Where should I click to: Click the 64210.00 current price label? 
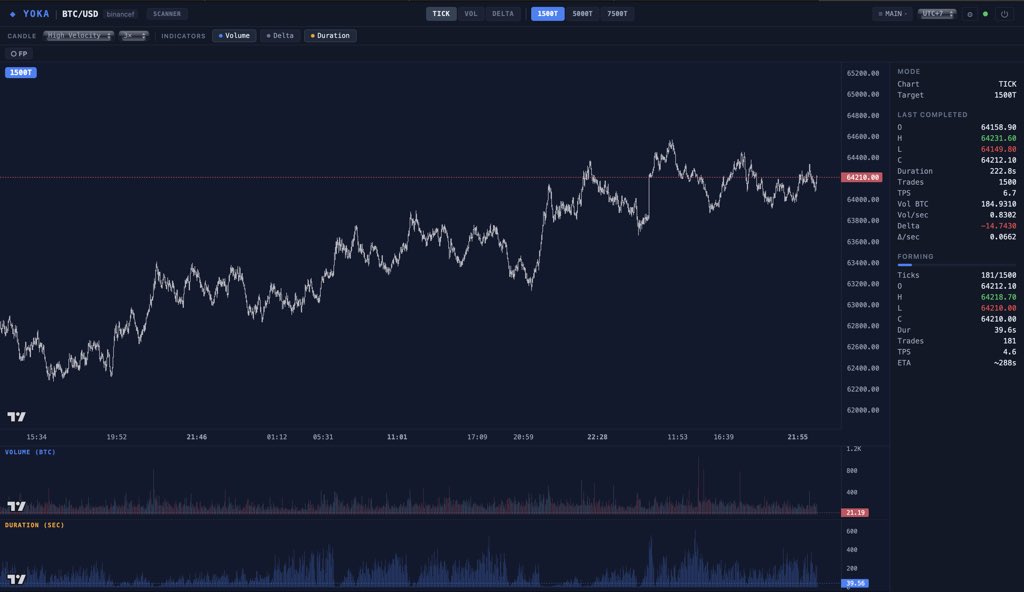(861, 177)
